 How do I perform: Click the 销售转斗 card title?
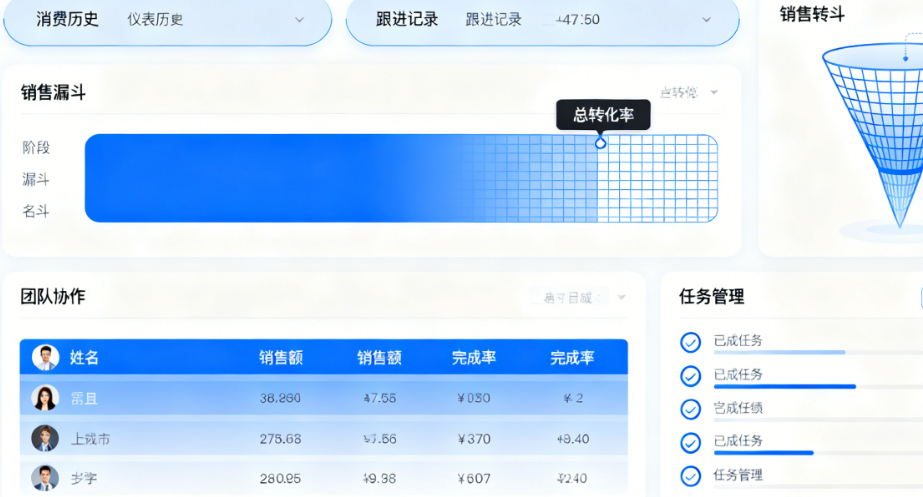(x=812, y=14)
